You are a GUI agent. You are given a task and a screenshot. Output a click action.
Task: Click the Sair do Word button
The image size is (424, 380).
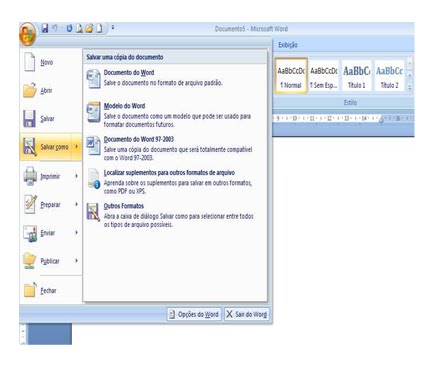tap(247, 314)
